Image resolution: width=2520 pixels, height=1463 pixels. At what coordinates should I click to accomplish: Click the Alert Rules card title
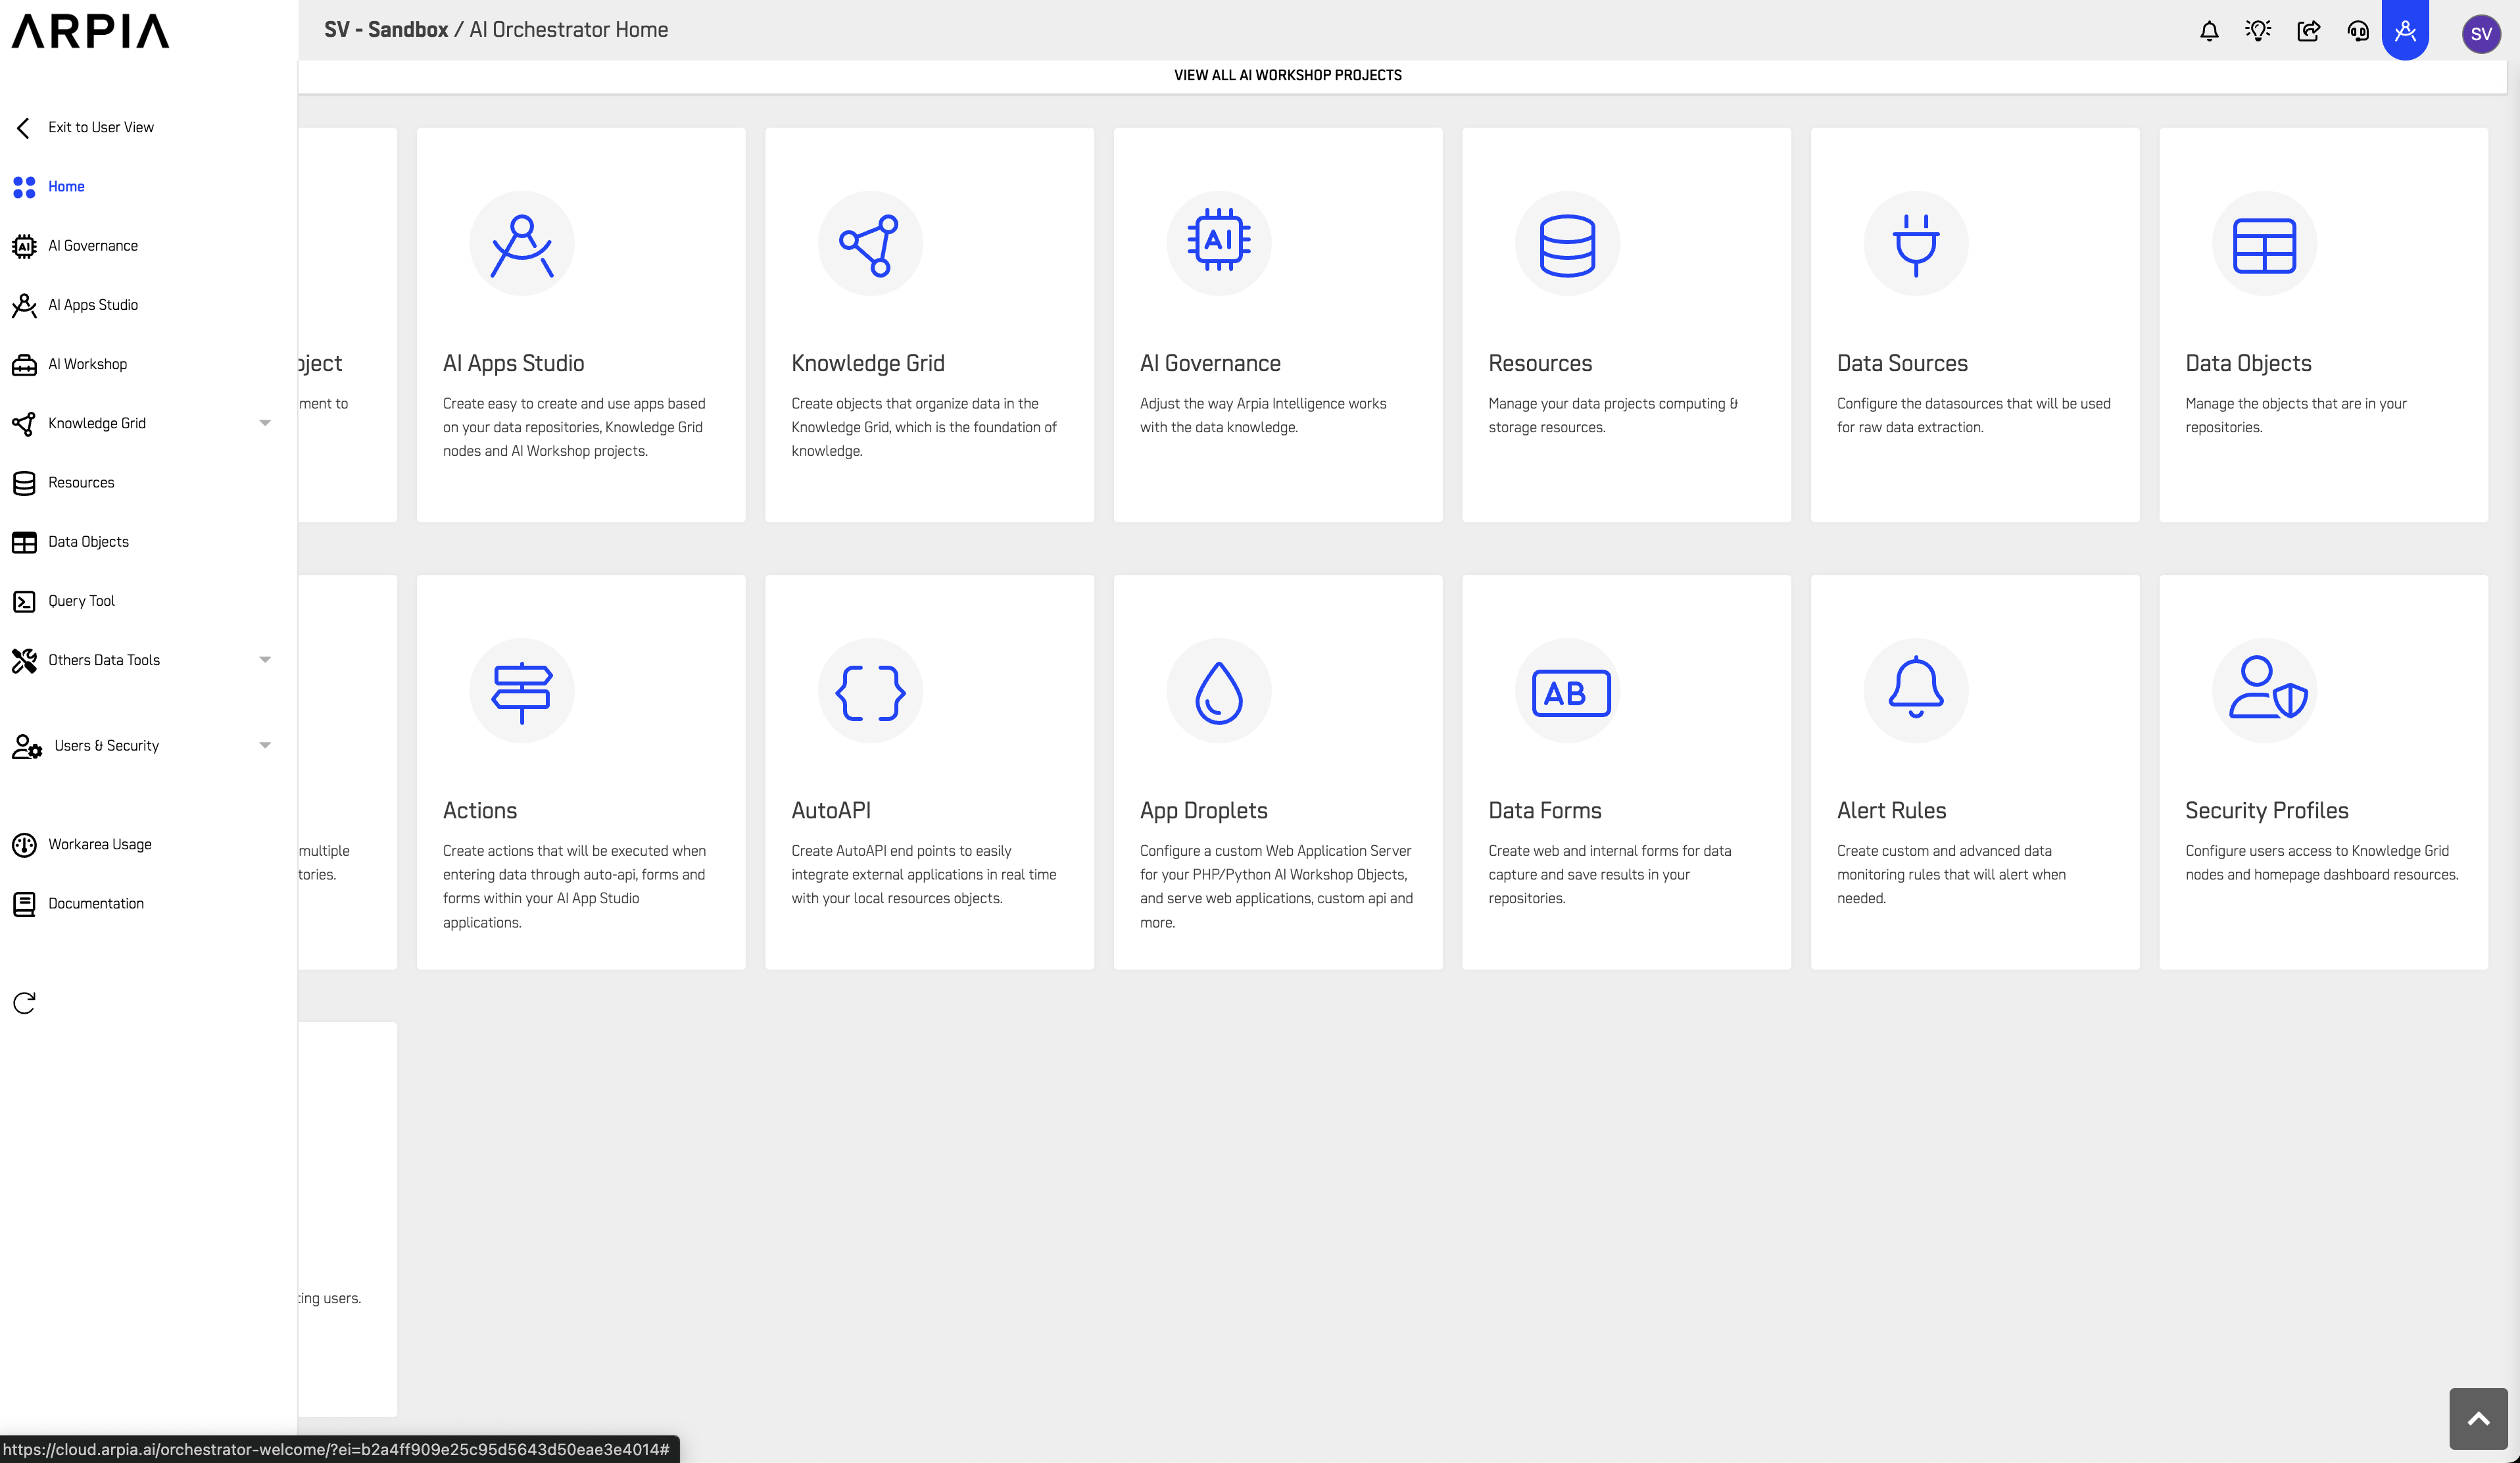point(1892,810)
